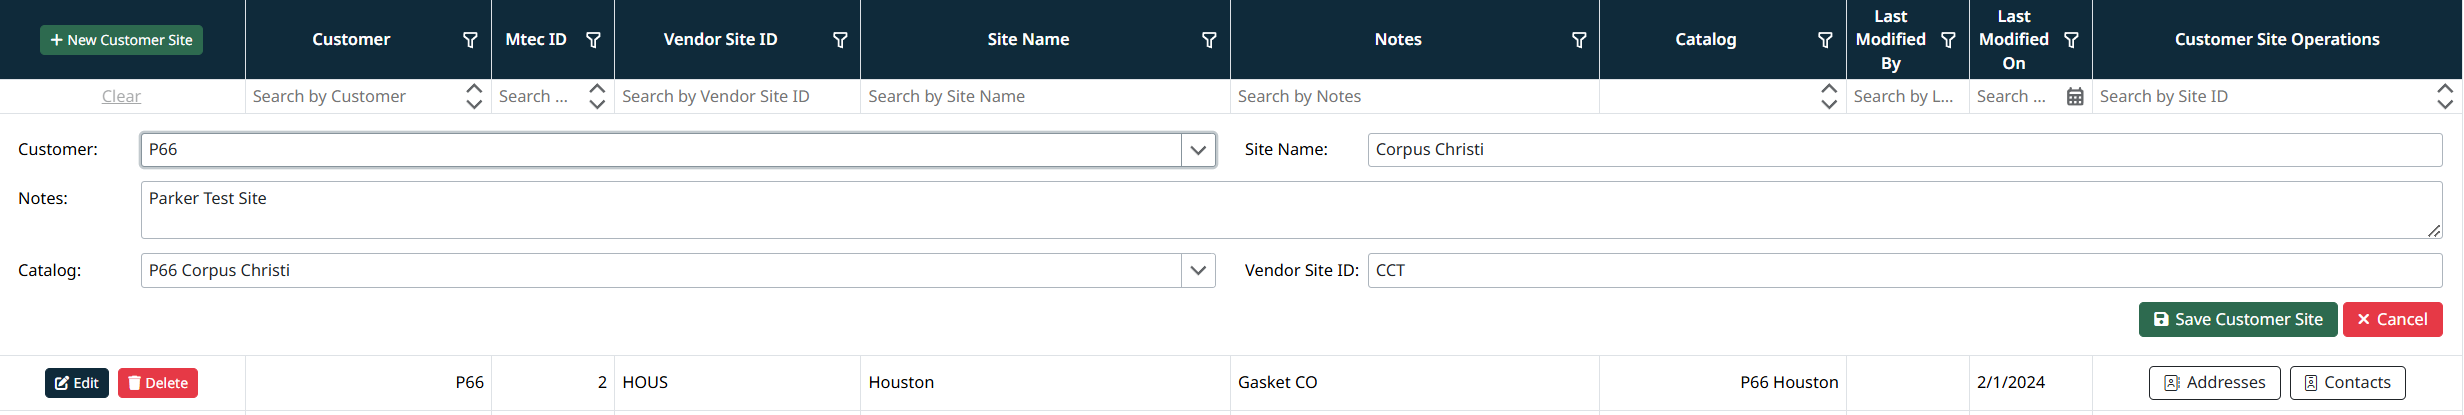Expand the Customer dropdown showing P66

1198,150
